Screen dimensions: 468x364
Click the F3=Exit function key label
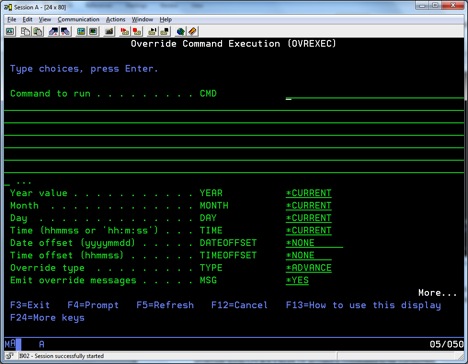point(30,305)
